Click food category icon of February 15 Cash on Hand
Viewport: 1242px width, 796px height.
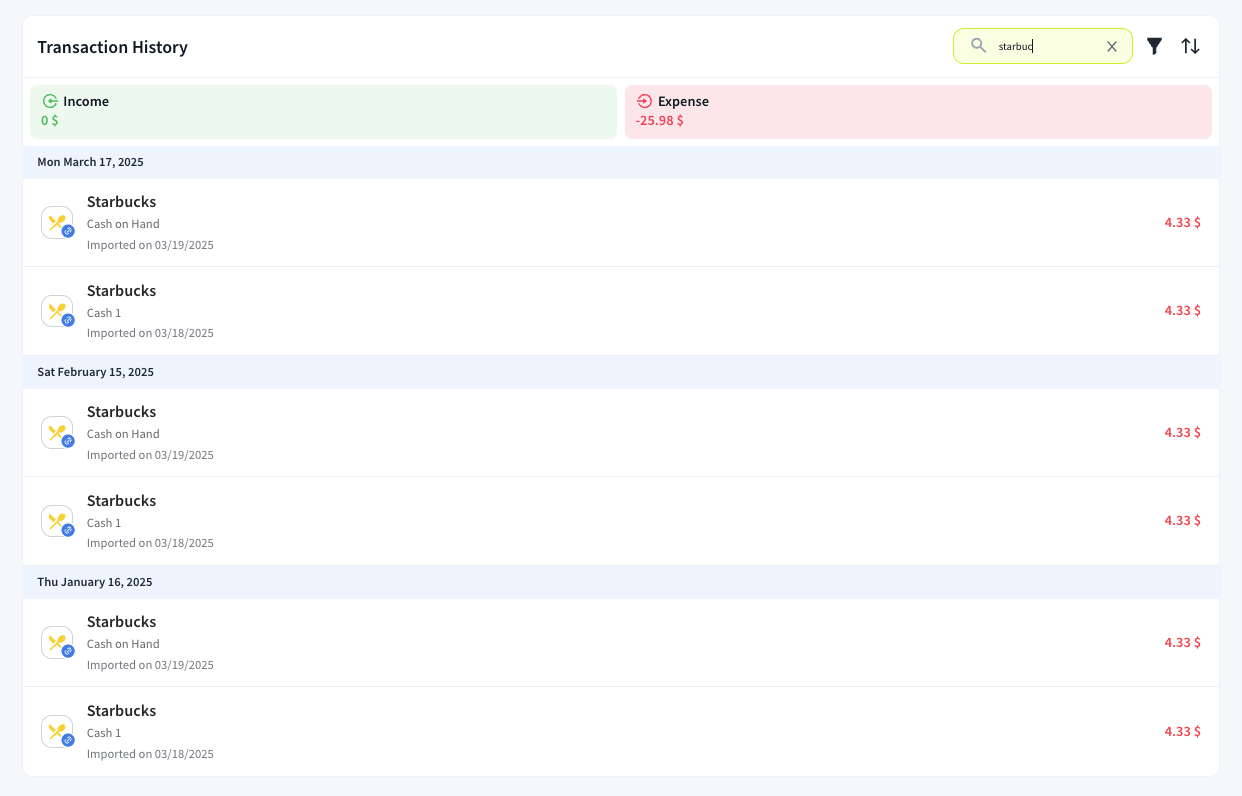tap(57, 432)
